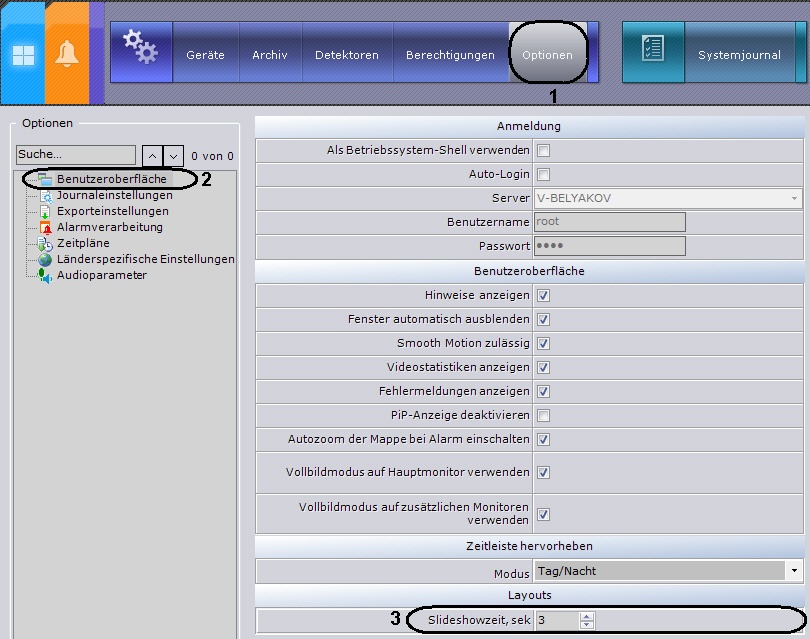Toggle Videostatistiken anzeigen checkbox

point(543,367)
